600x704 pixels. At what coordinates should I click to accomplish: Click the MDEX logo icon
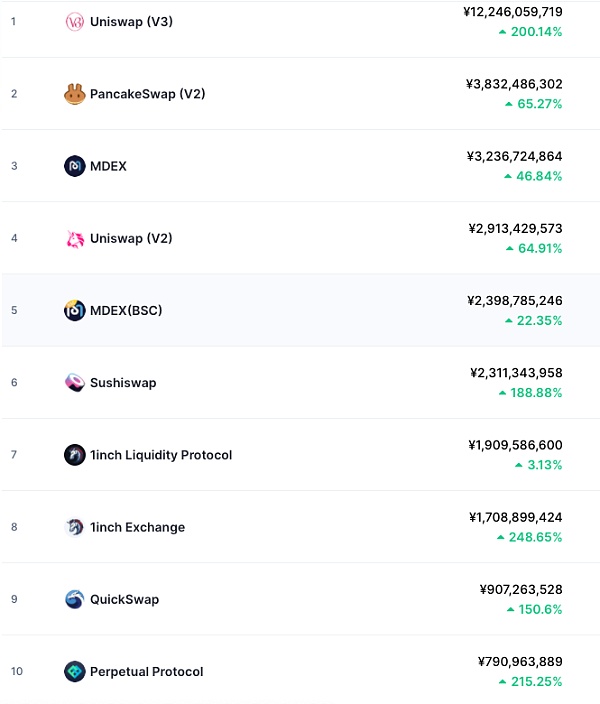(75, 166)
